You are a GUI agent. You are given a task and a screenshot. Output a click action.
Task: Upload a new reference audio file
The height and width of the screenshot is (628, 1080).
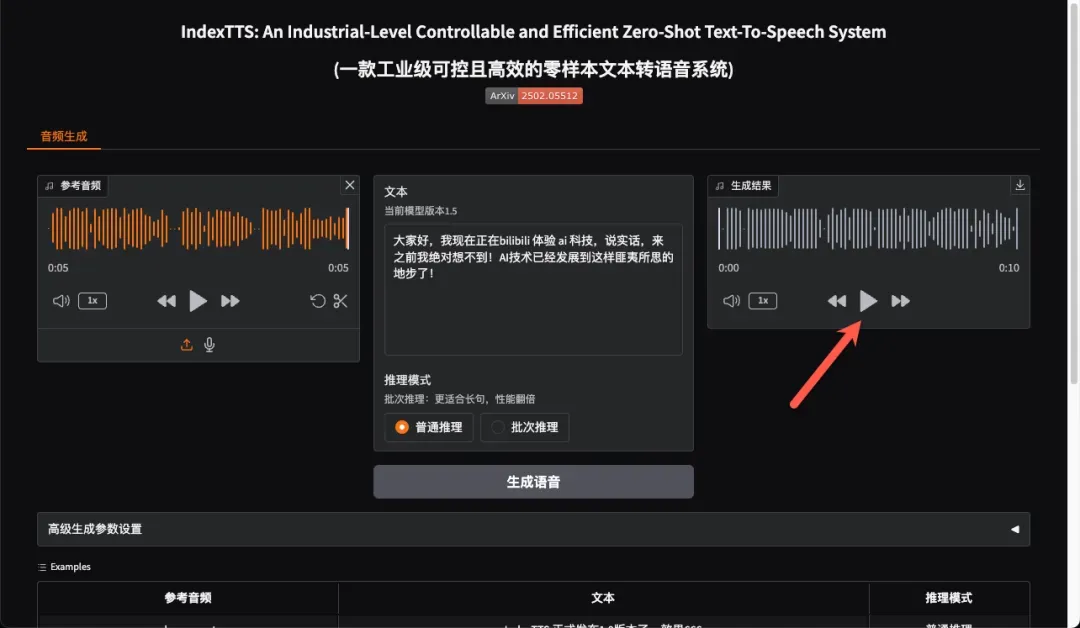pyautogui.click(x=186, y=344)
